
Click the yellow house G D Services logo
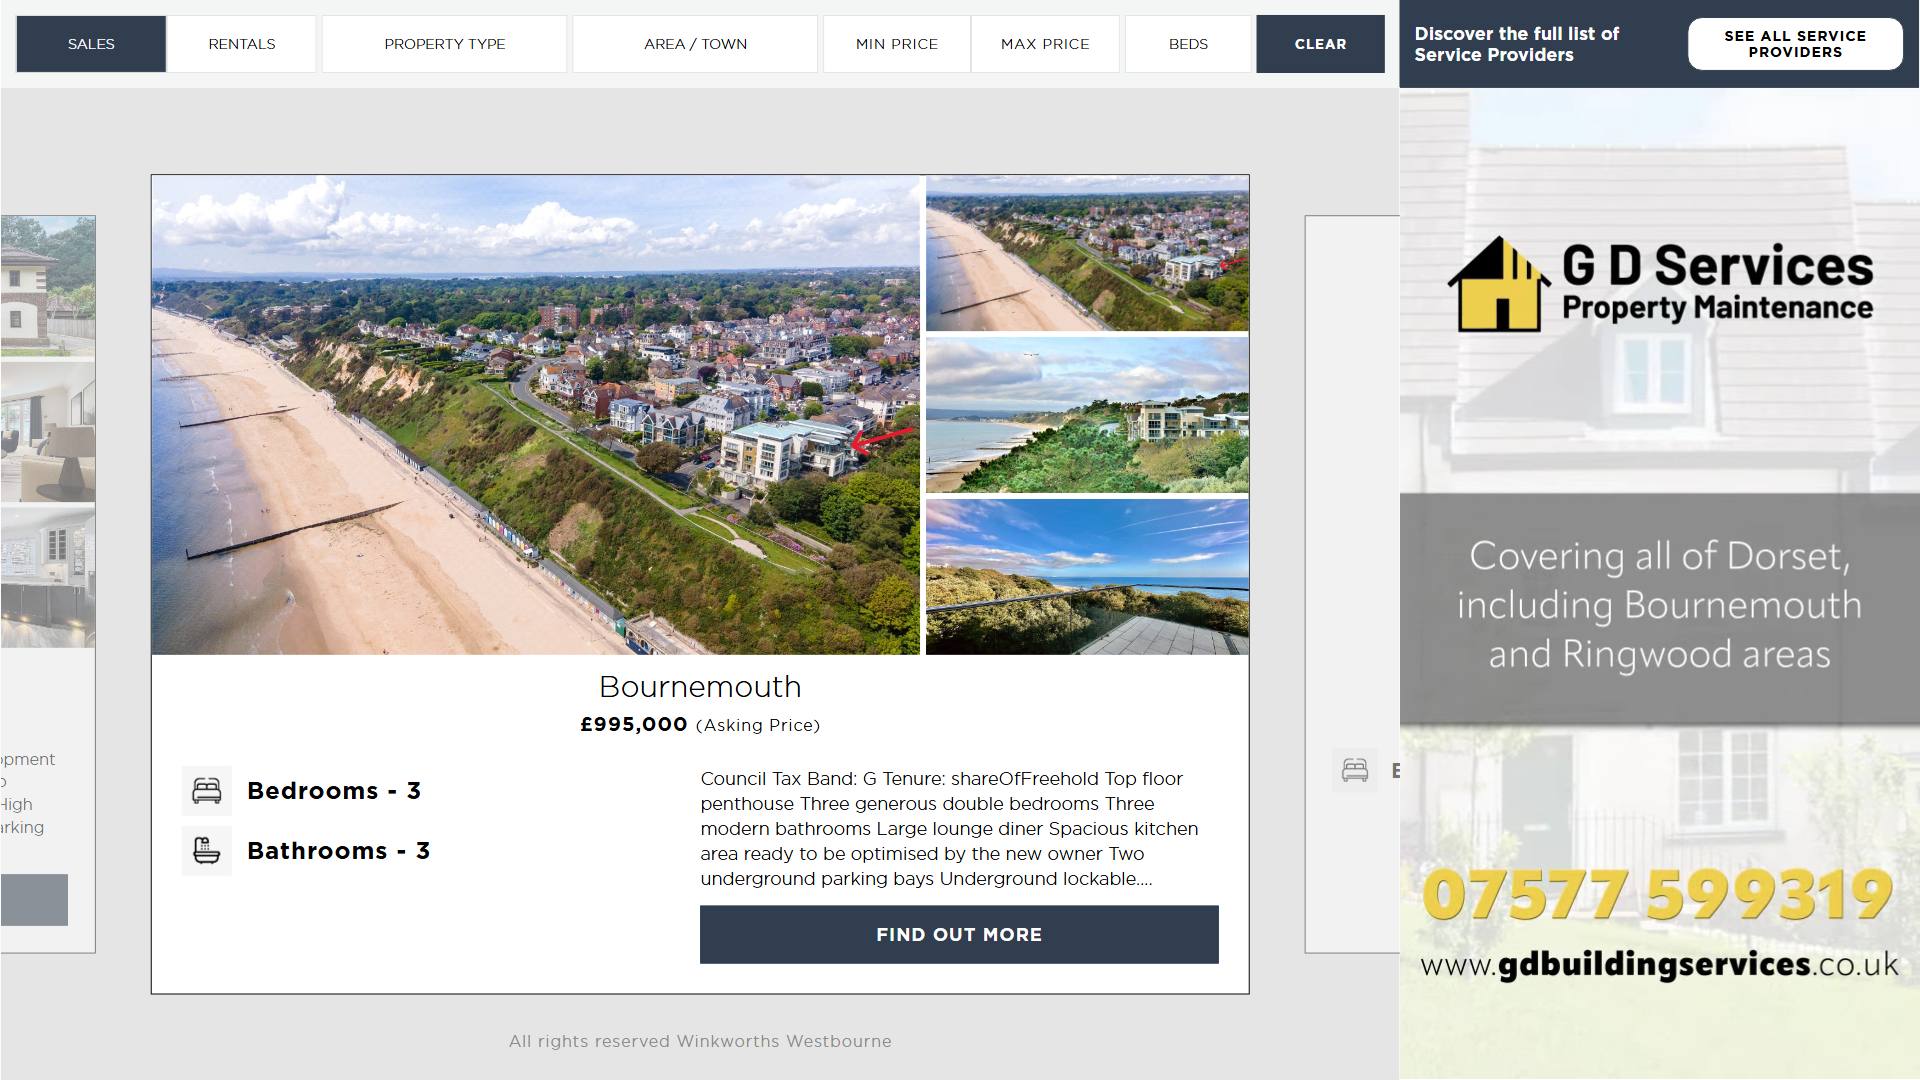pyautogui.click(x=1497, y=286)
